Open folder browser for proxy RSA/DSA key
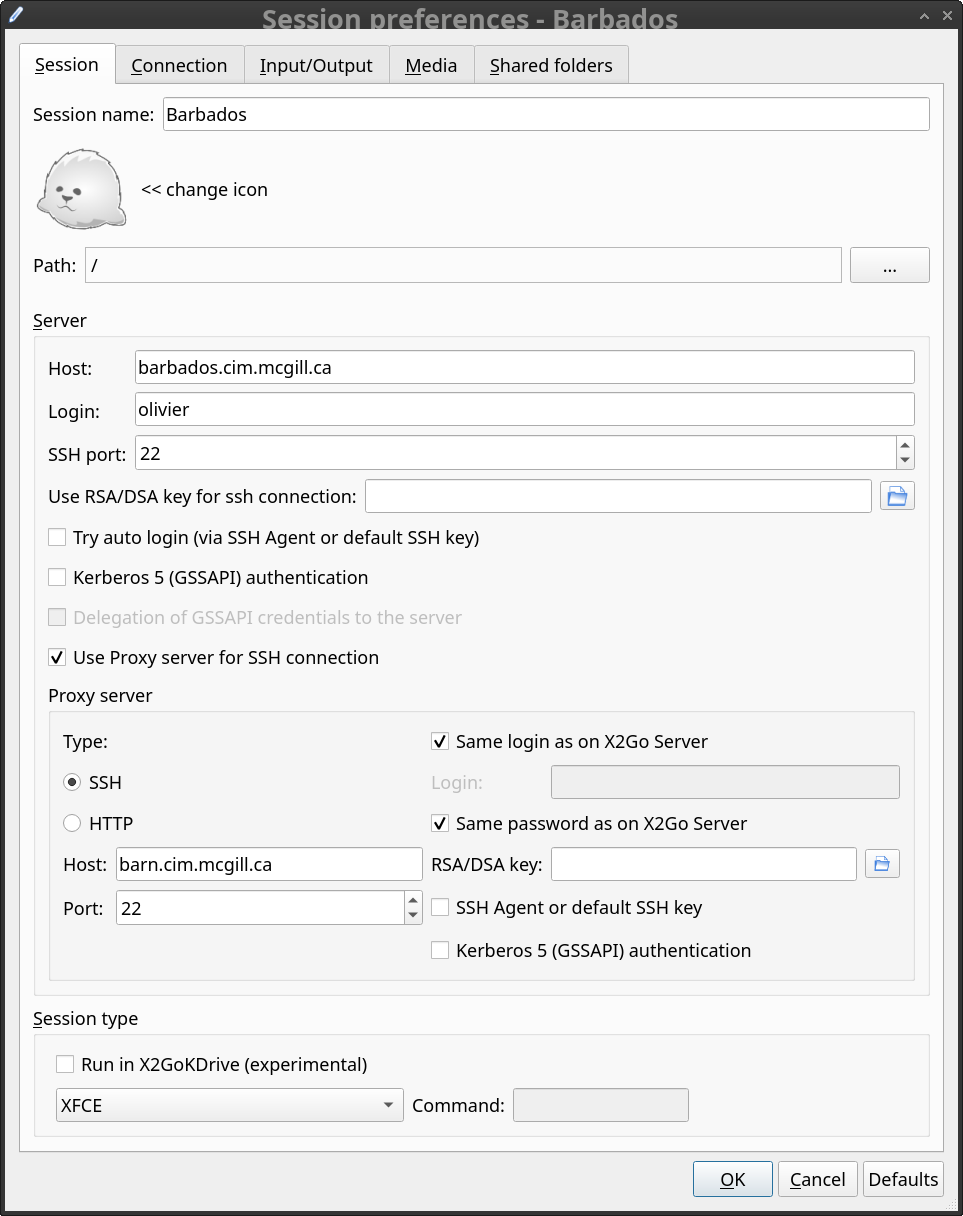 click(x=881, y=864)
